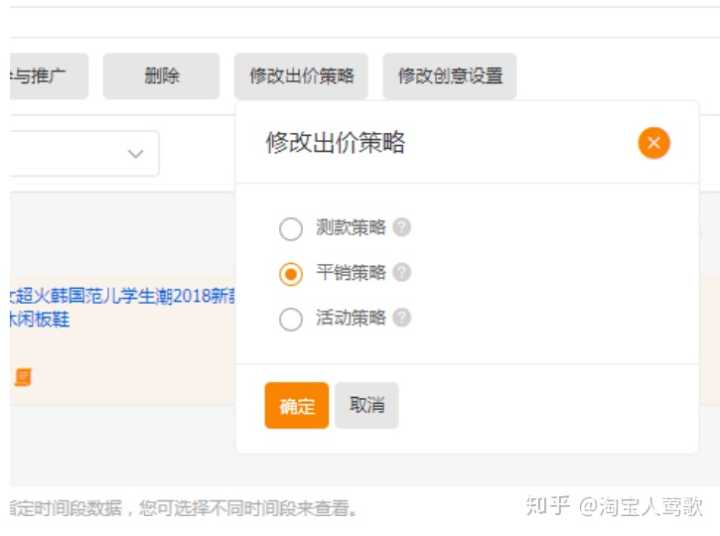The height and width of the screenshot is (536, 720).
Task: Click the help icon beside 活动策略
Action: pos(402,318)
